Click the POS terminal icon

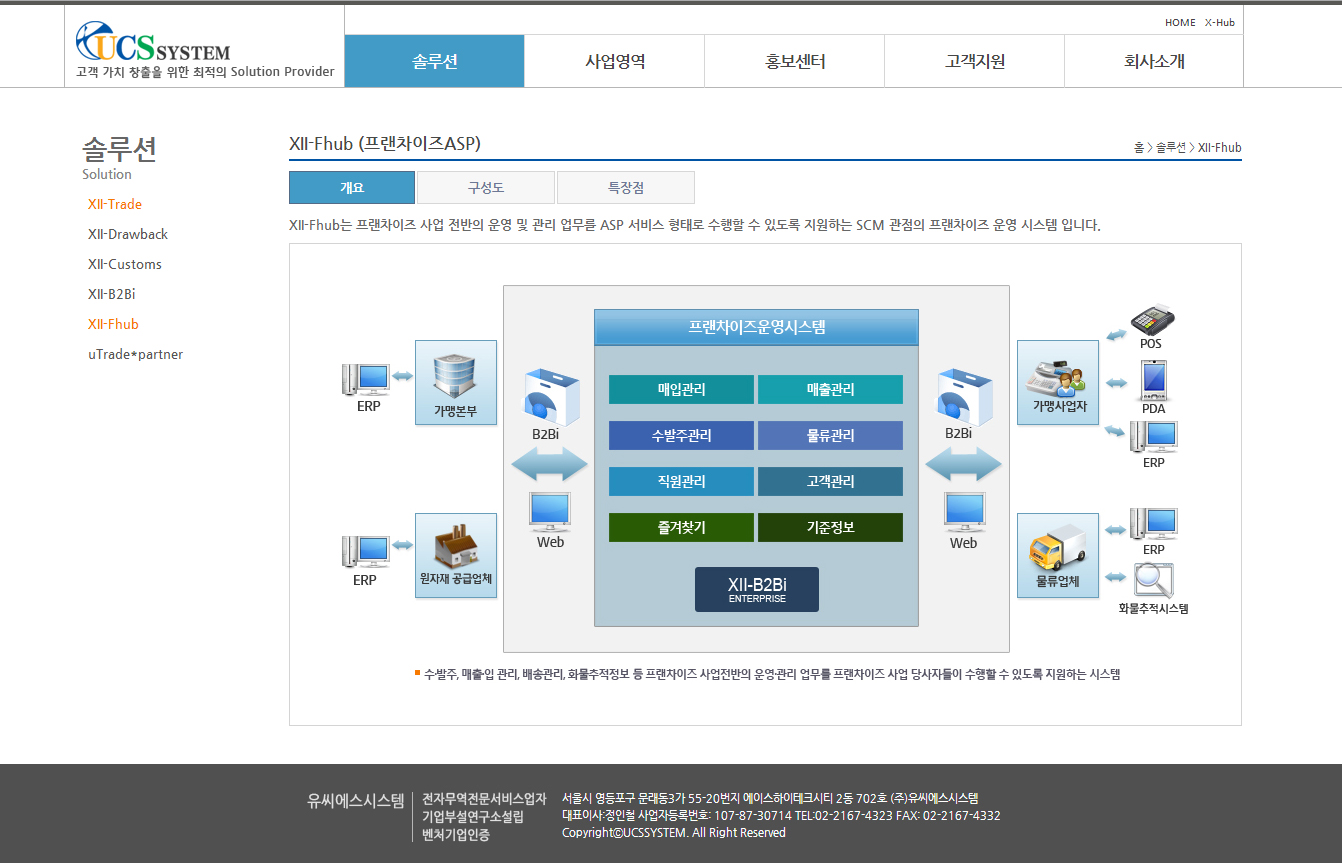[1152, 321]
